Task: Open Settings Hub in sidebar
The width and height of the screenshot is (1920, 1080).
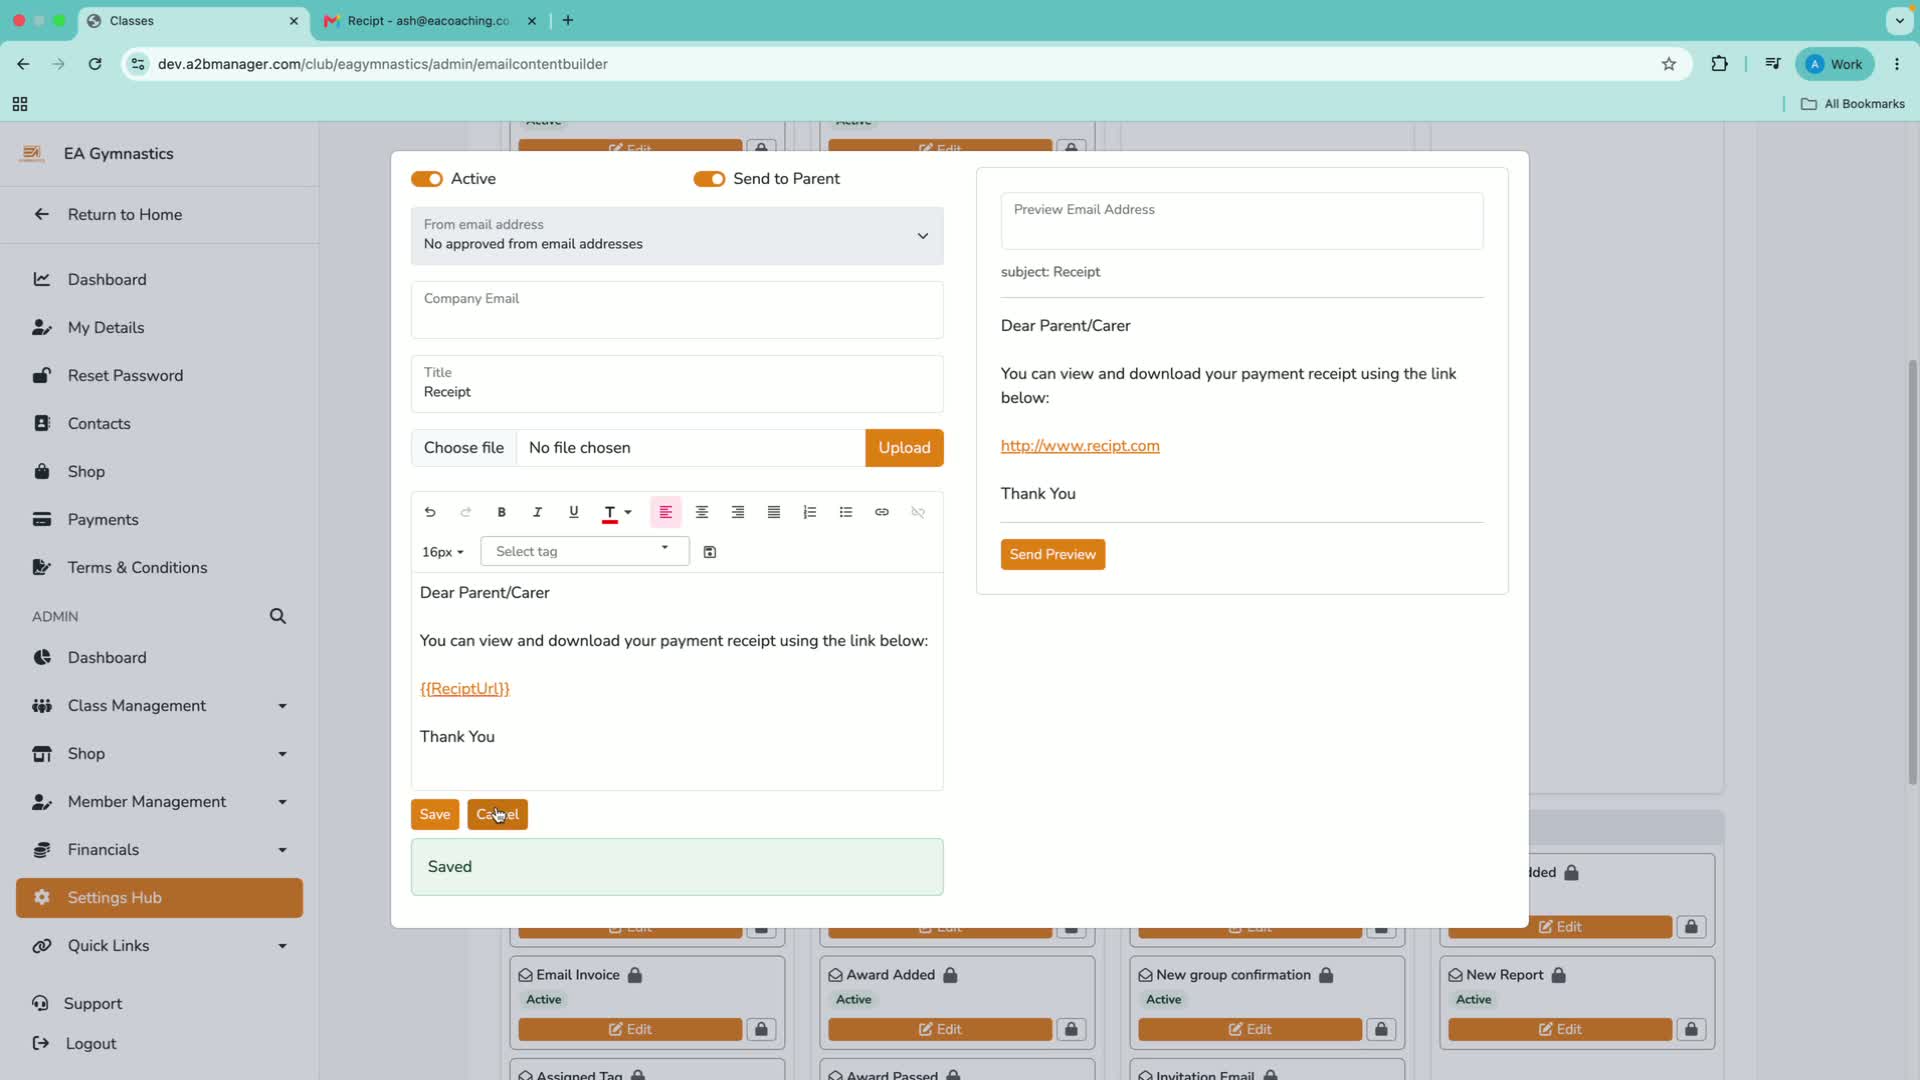Action: click(x=160, y=898)
